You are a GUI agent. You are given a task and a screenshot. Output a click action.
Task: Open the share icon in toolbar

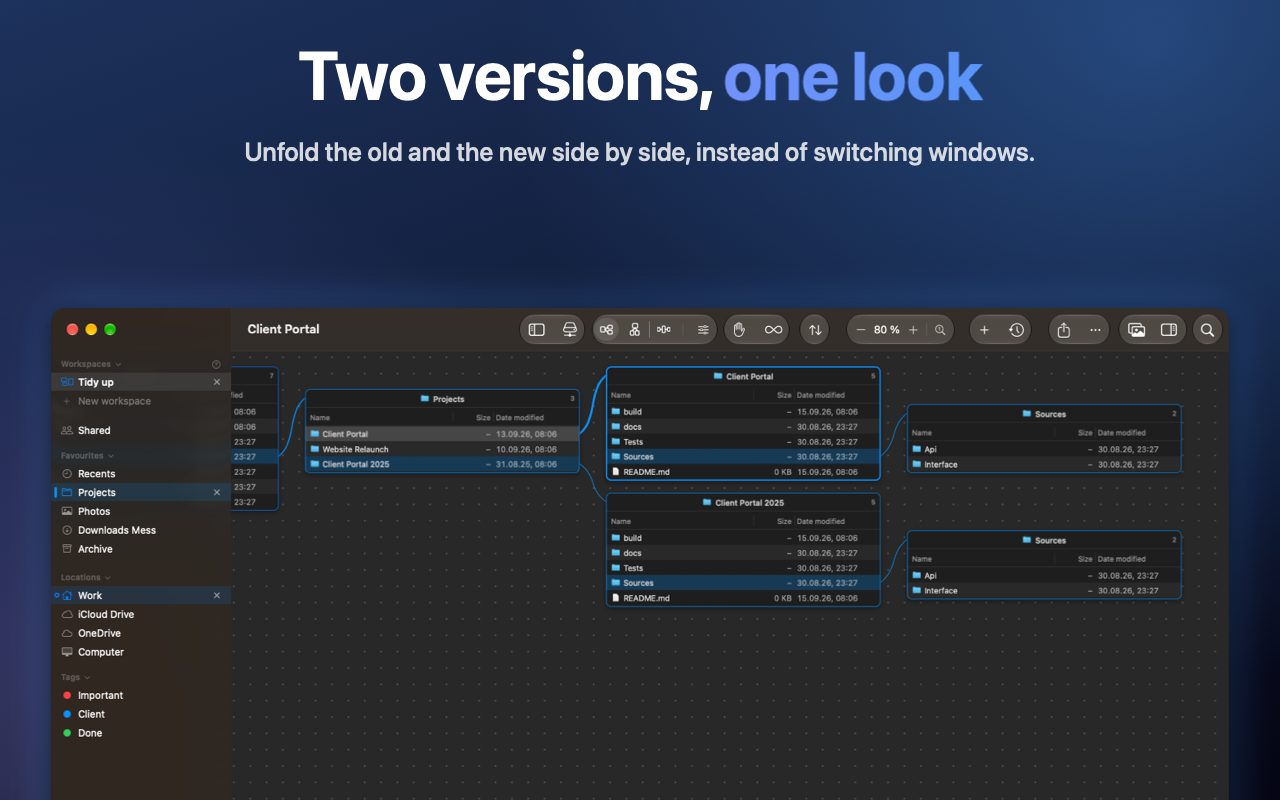[1064, 330]
